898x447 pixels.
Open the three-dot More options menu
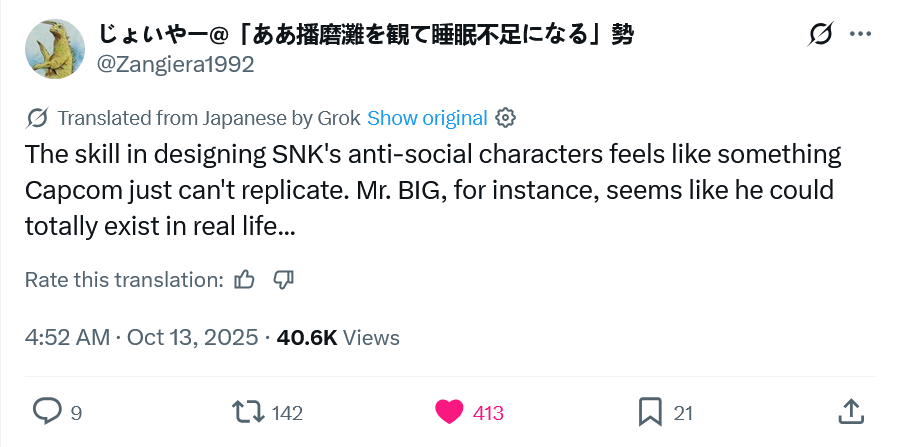(860, 35)
